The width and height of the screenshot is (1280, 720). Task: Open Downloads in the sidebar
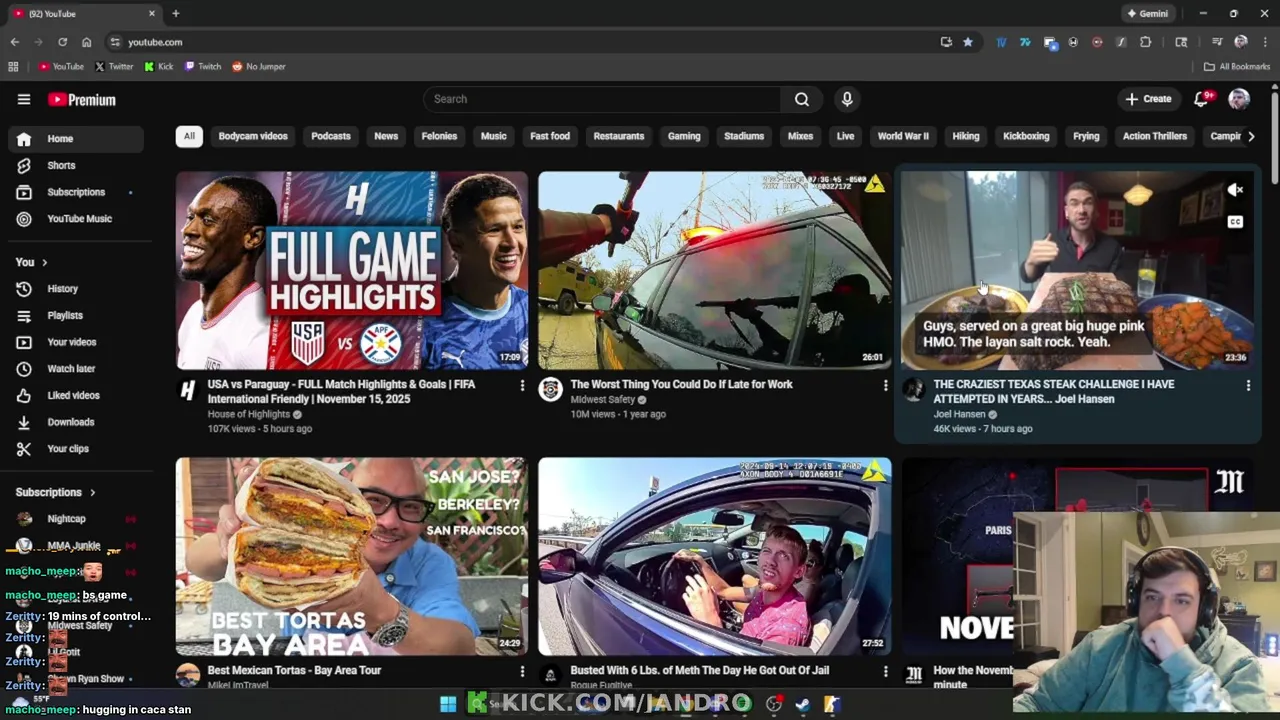click(x=74, y=422)
